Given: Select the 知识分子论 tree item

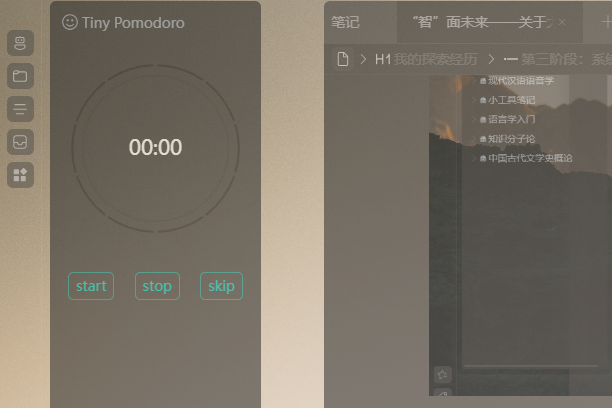Looking at the screenshot, I should coord(511,139).
